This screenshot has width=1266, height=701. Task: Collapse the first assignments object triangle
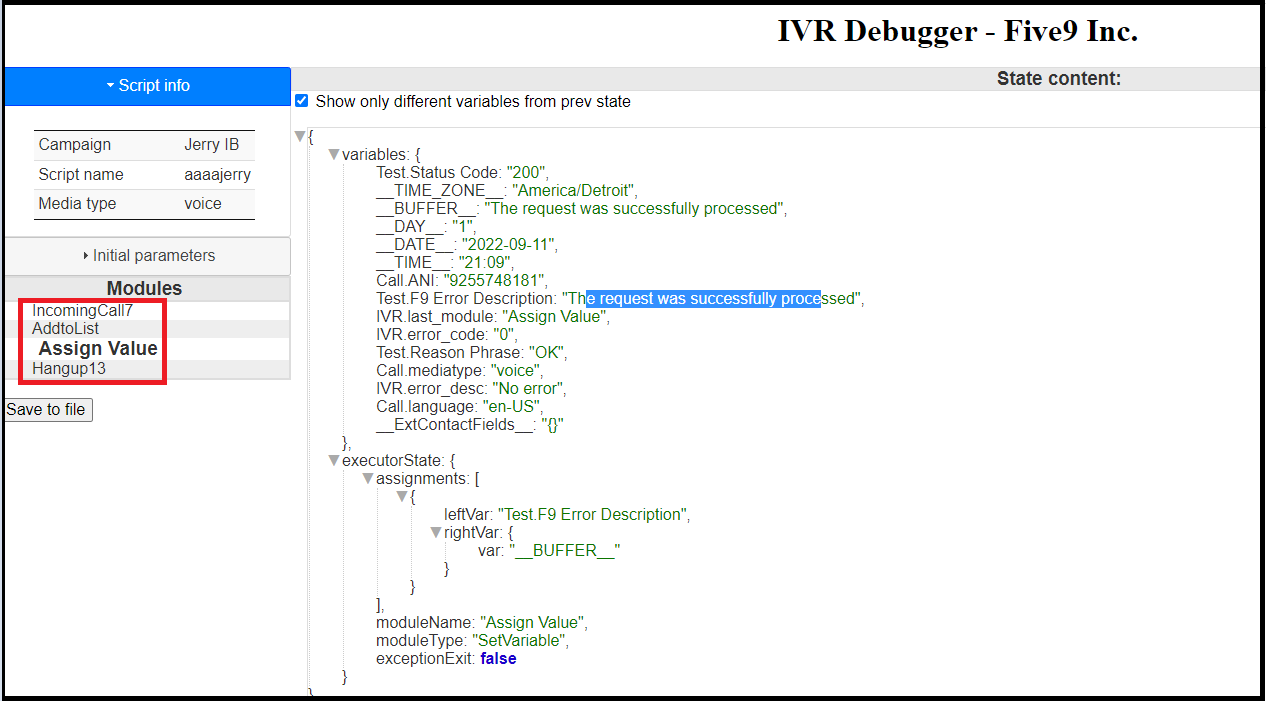coord(402,497)
